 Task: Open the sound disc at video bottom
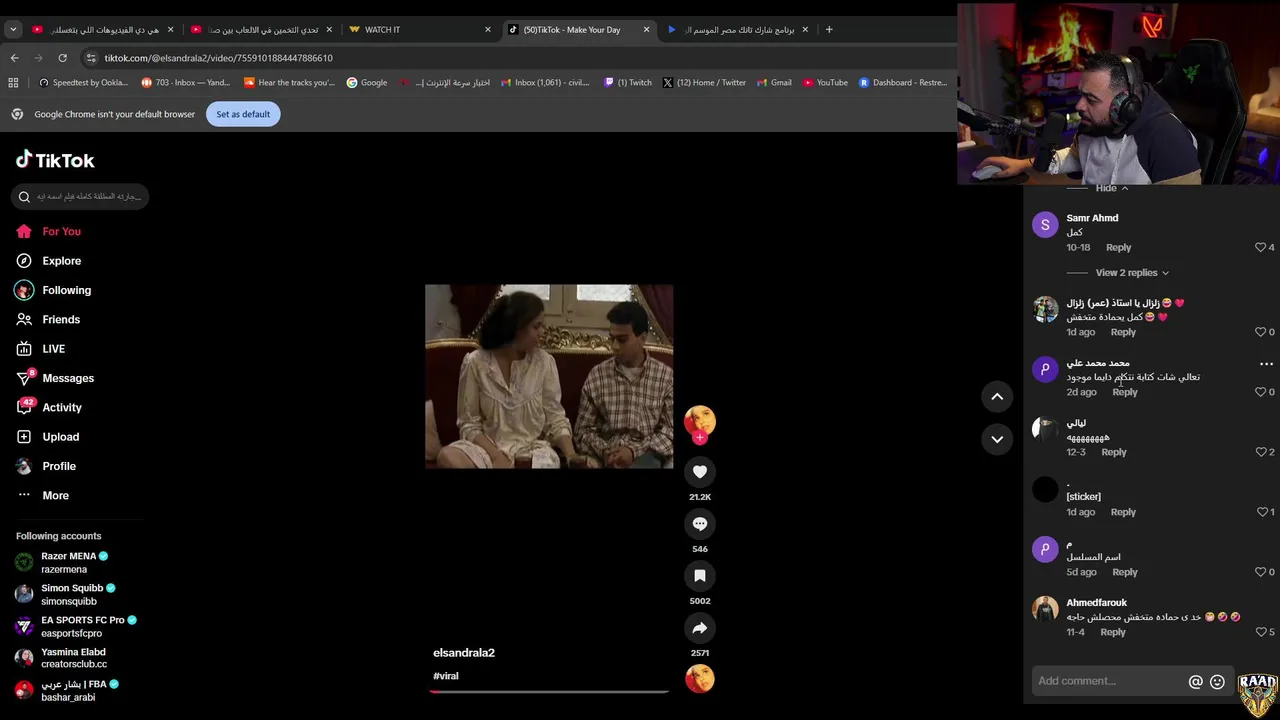(x=700, y=678)
